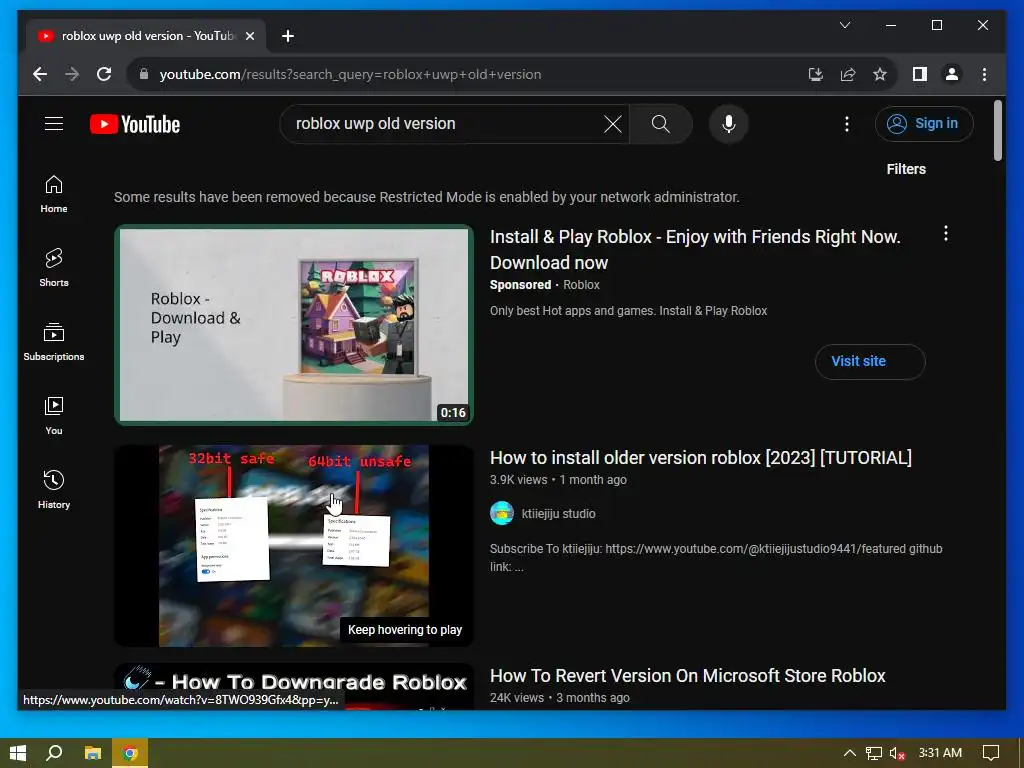Image resolution: width=1024 pixels, height=768 pixels.
Task: Go forward in Chrome
Action: pyautogui.click(x=72, y=74)
